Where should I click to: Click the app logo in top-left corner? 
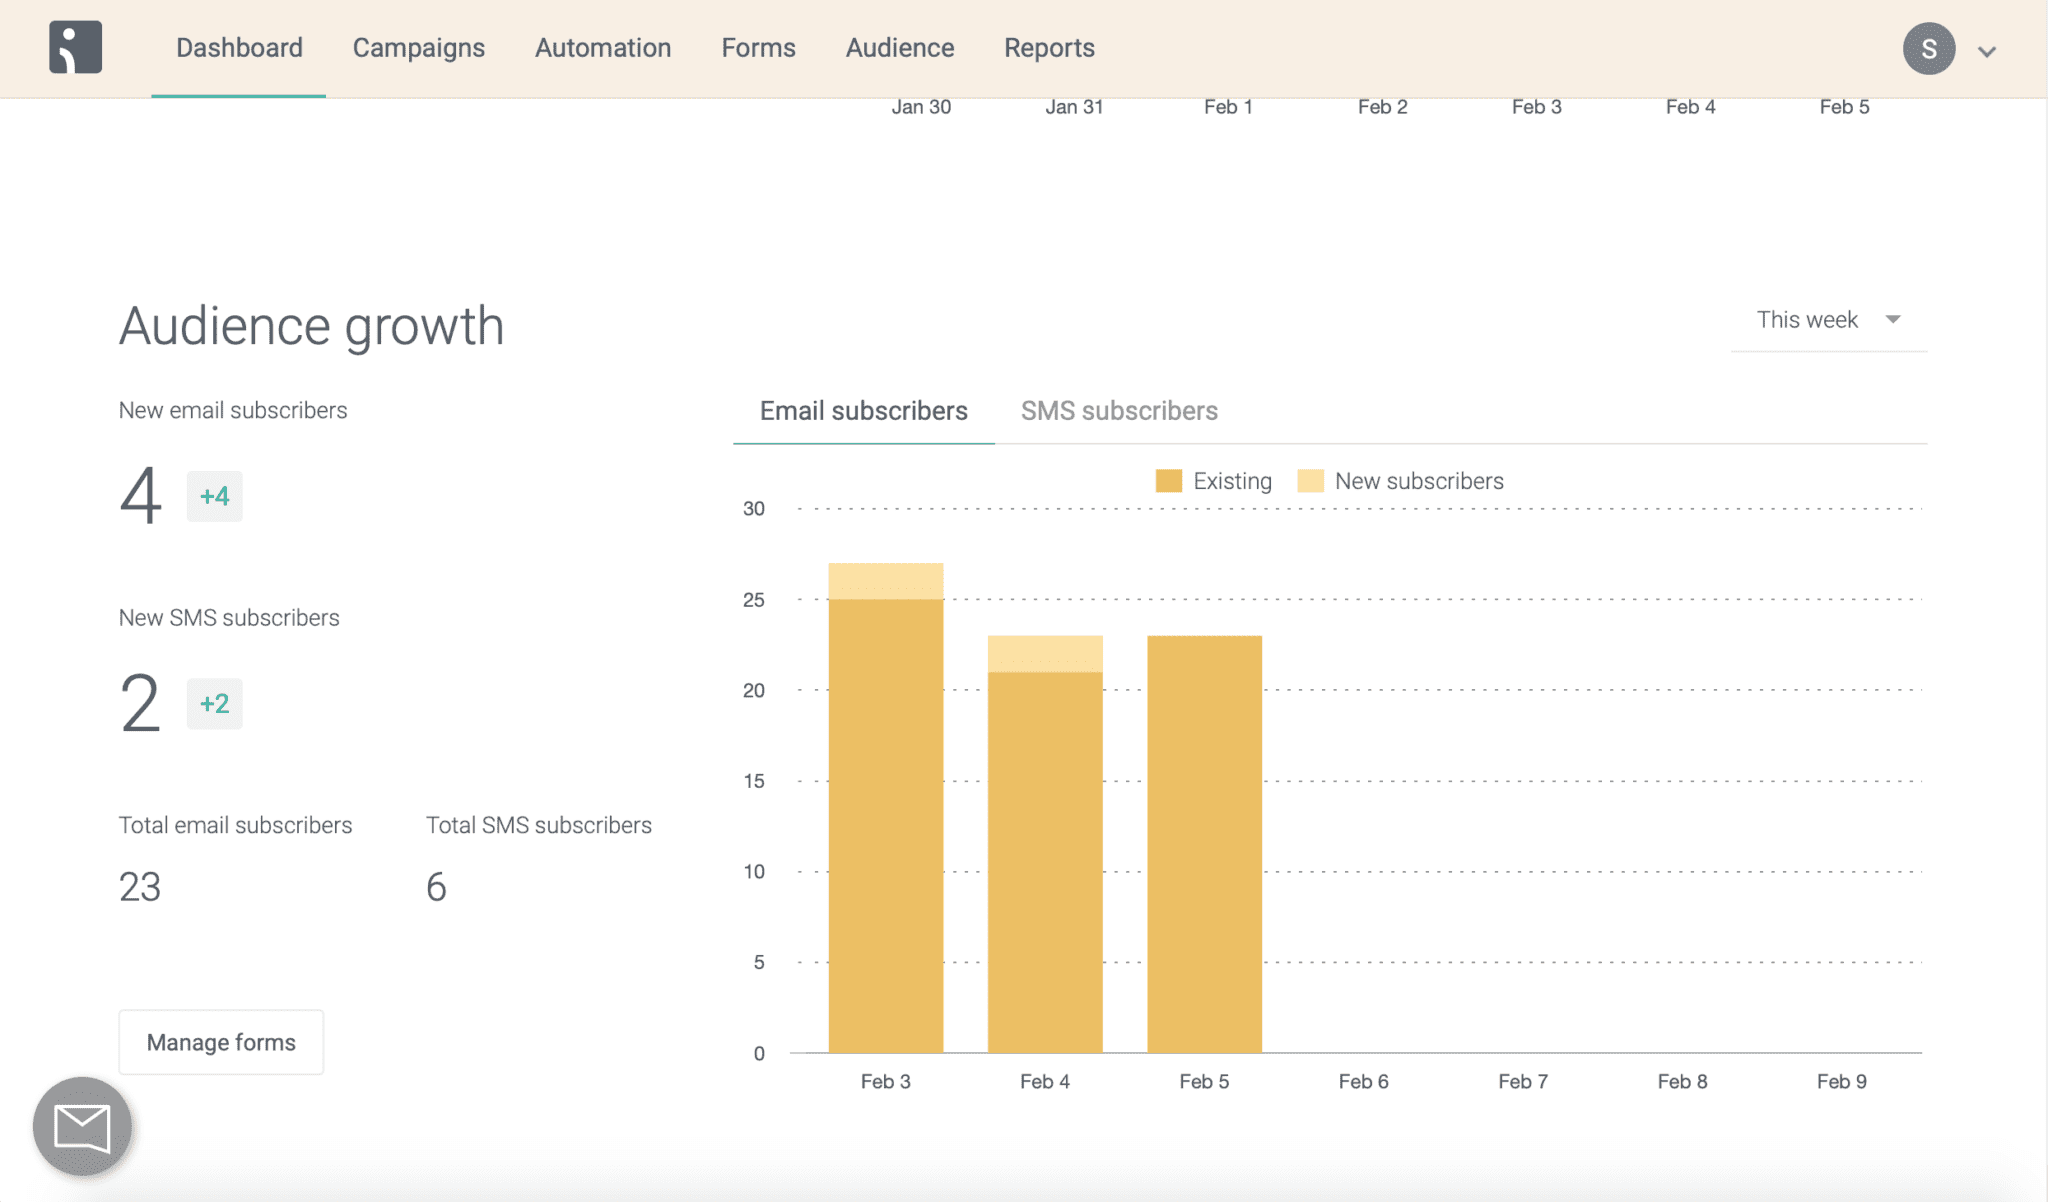[x=75, y=47]
